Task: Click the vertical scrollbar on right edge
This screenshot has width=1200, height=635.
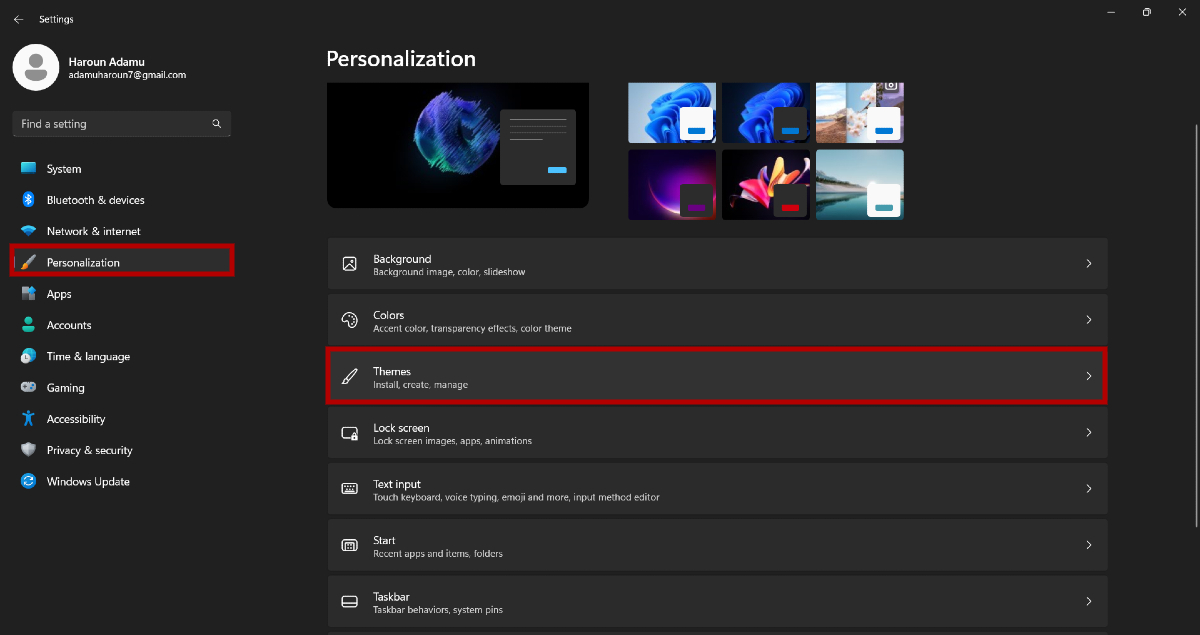Action: (1195, 325)
